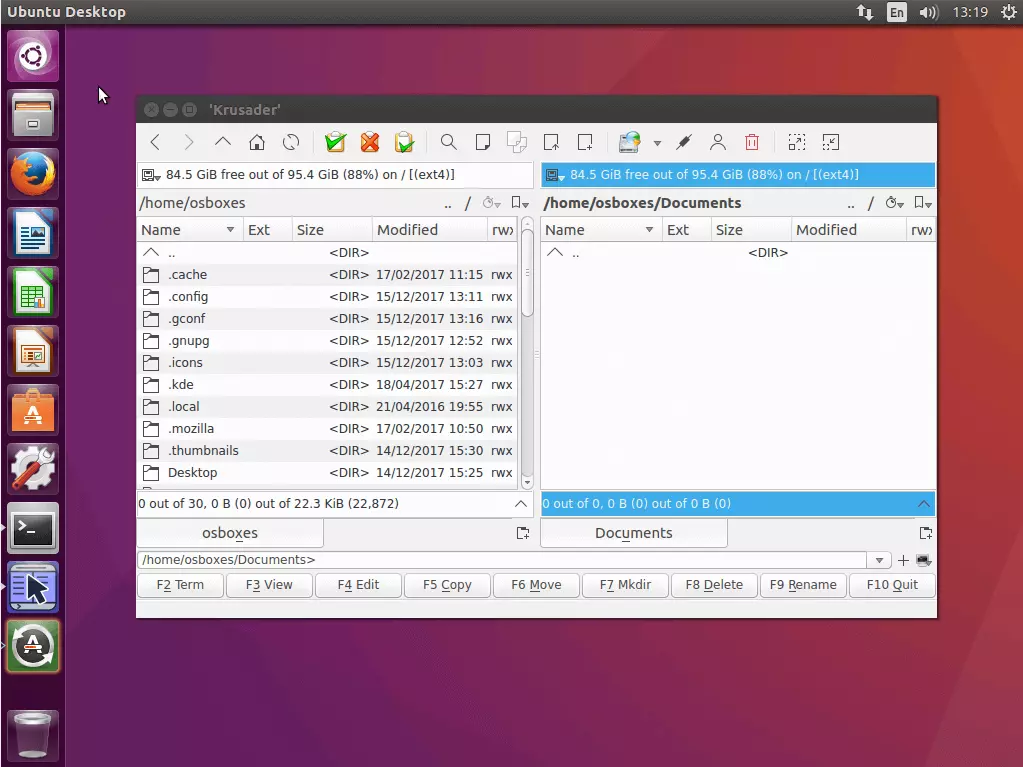The image size is (1023, 767).
Task: Open the En keyboard layout indicator
Action: (x=897, y=12)
